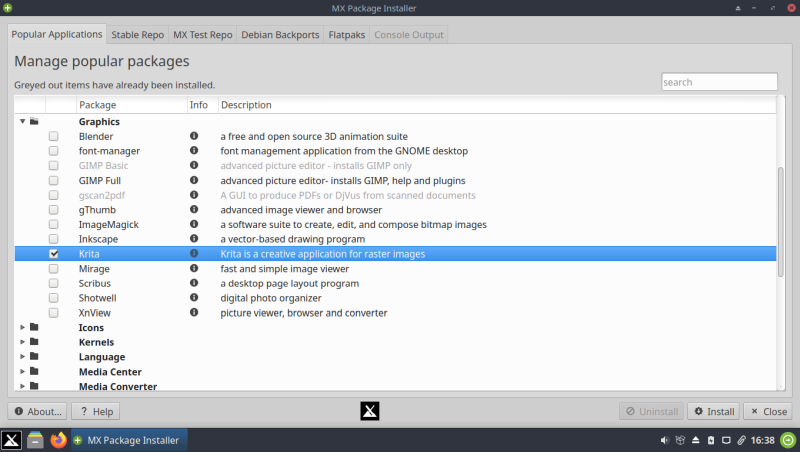Open the volume control in system tray
This screenshot has height=452, width=800.
point(664,440)
